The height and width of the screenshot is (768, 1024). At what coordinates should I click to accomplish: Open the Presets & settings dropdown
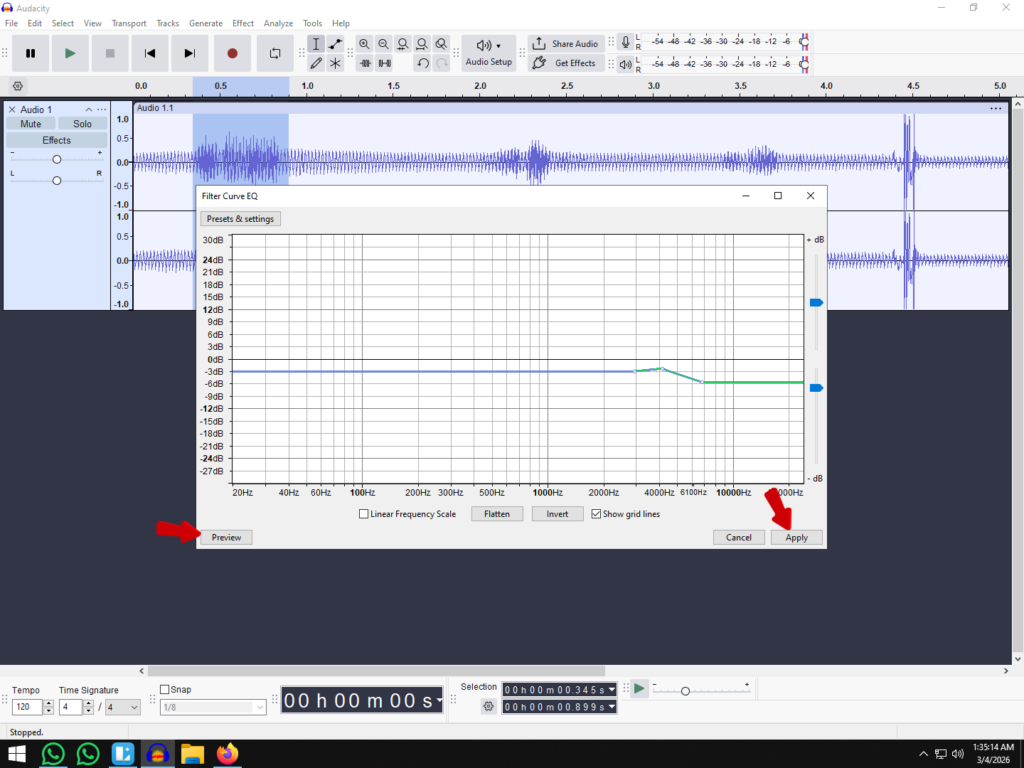point(240,219)
